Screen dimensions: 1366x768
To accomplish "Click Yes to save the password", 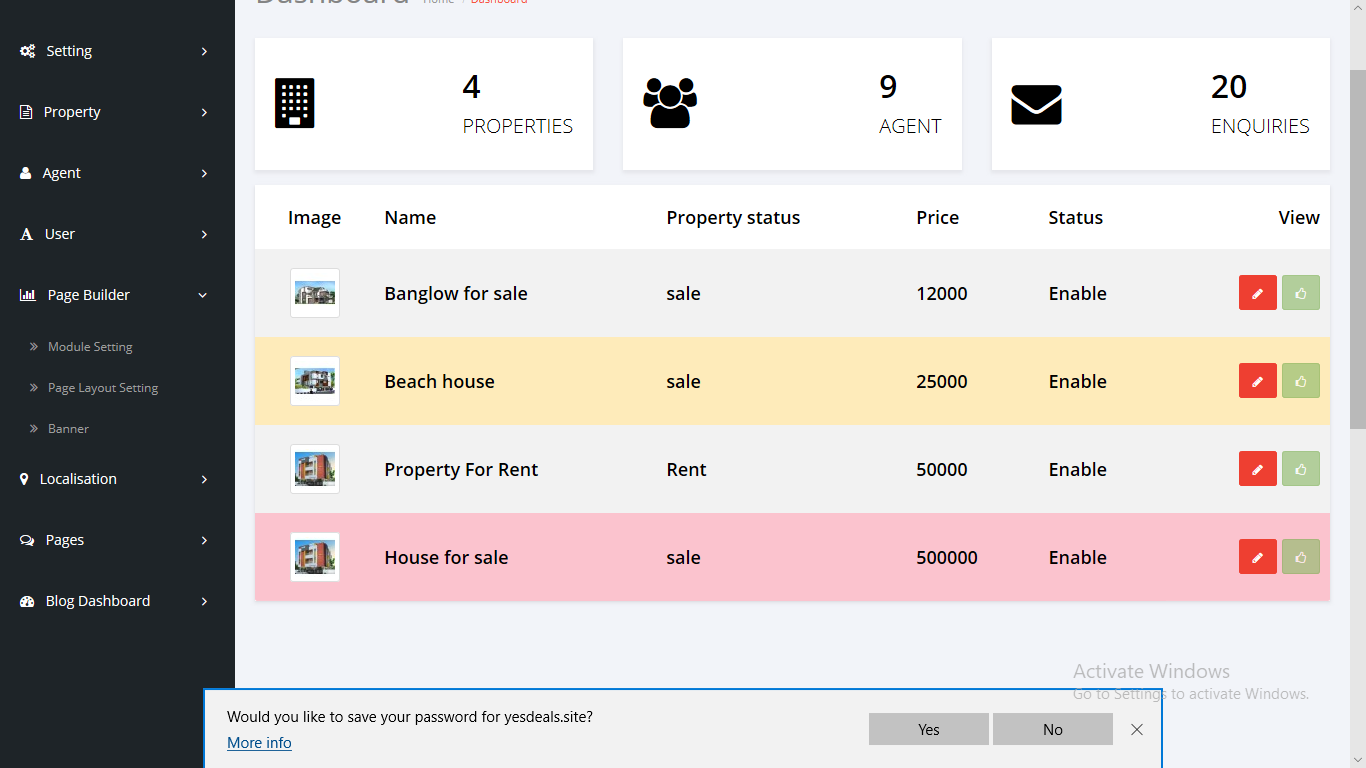I will tap(928, 729).
